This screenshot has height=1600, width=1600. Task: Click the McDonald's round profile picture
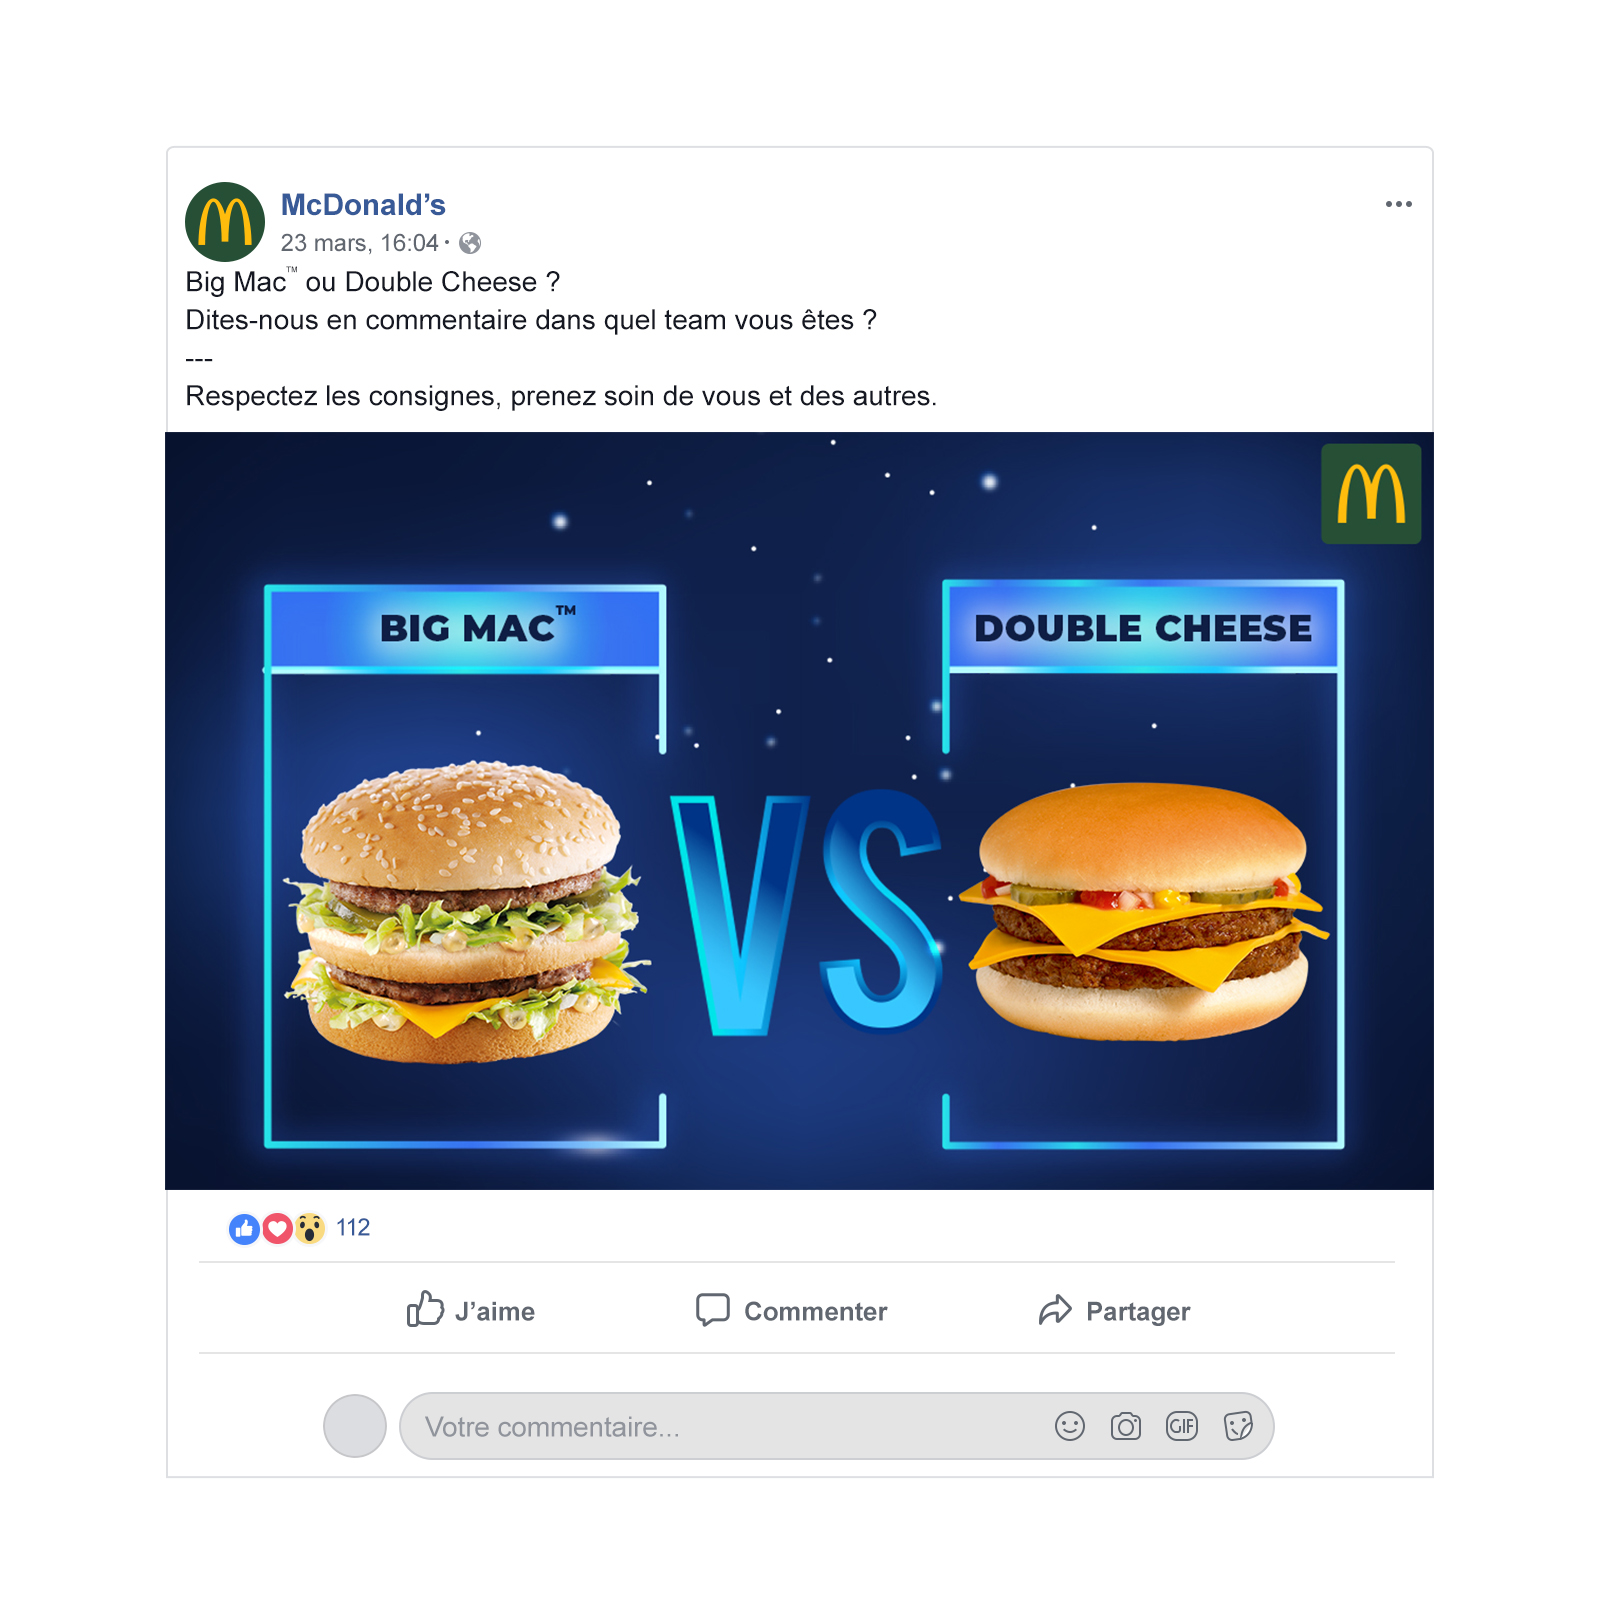coord(225,222)
